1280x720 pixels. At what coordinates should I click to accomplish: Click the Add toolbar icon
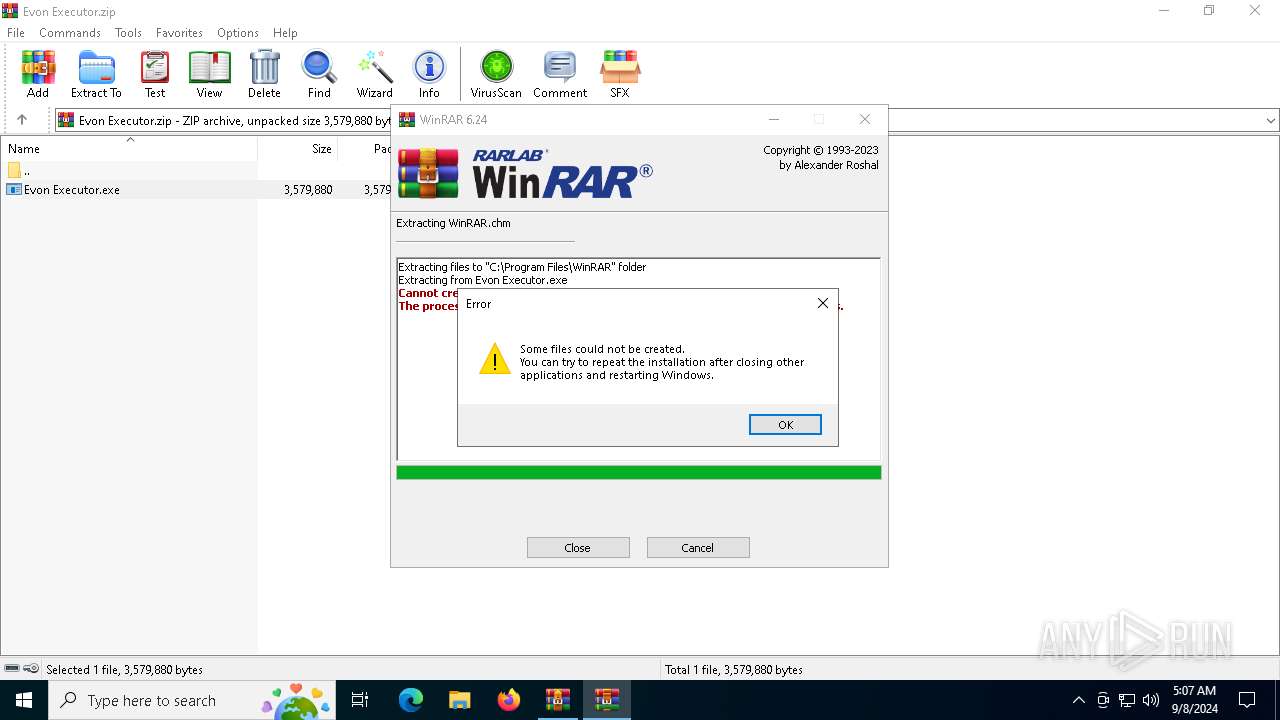pos(38,75)
